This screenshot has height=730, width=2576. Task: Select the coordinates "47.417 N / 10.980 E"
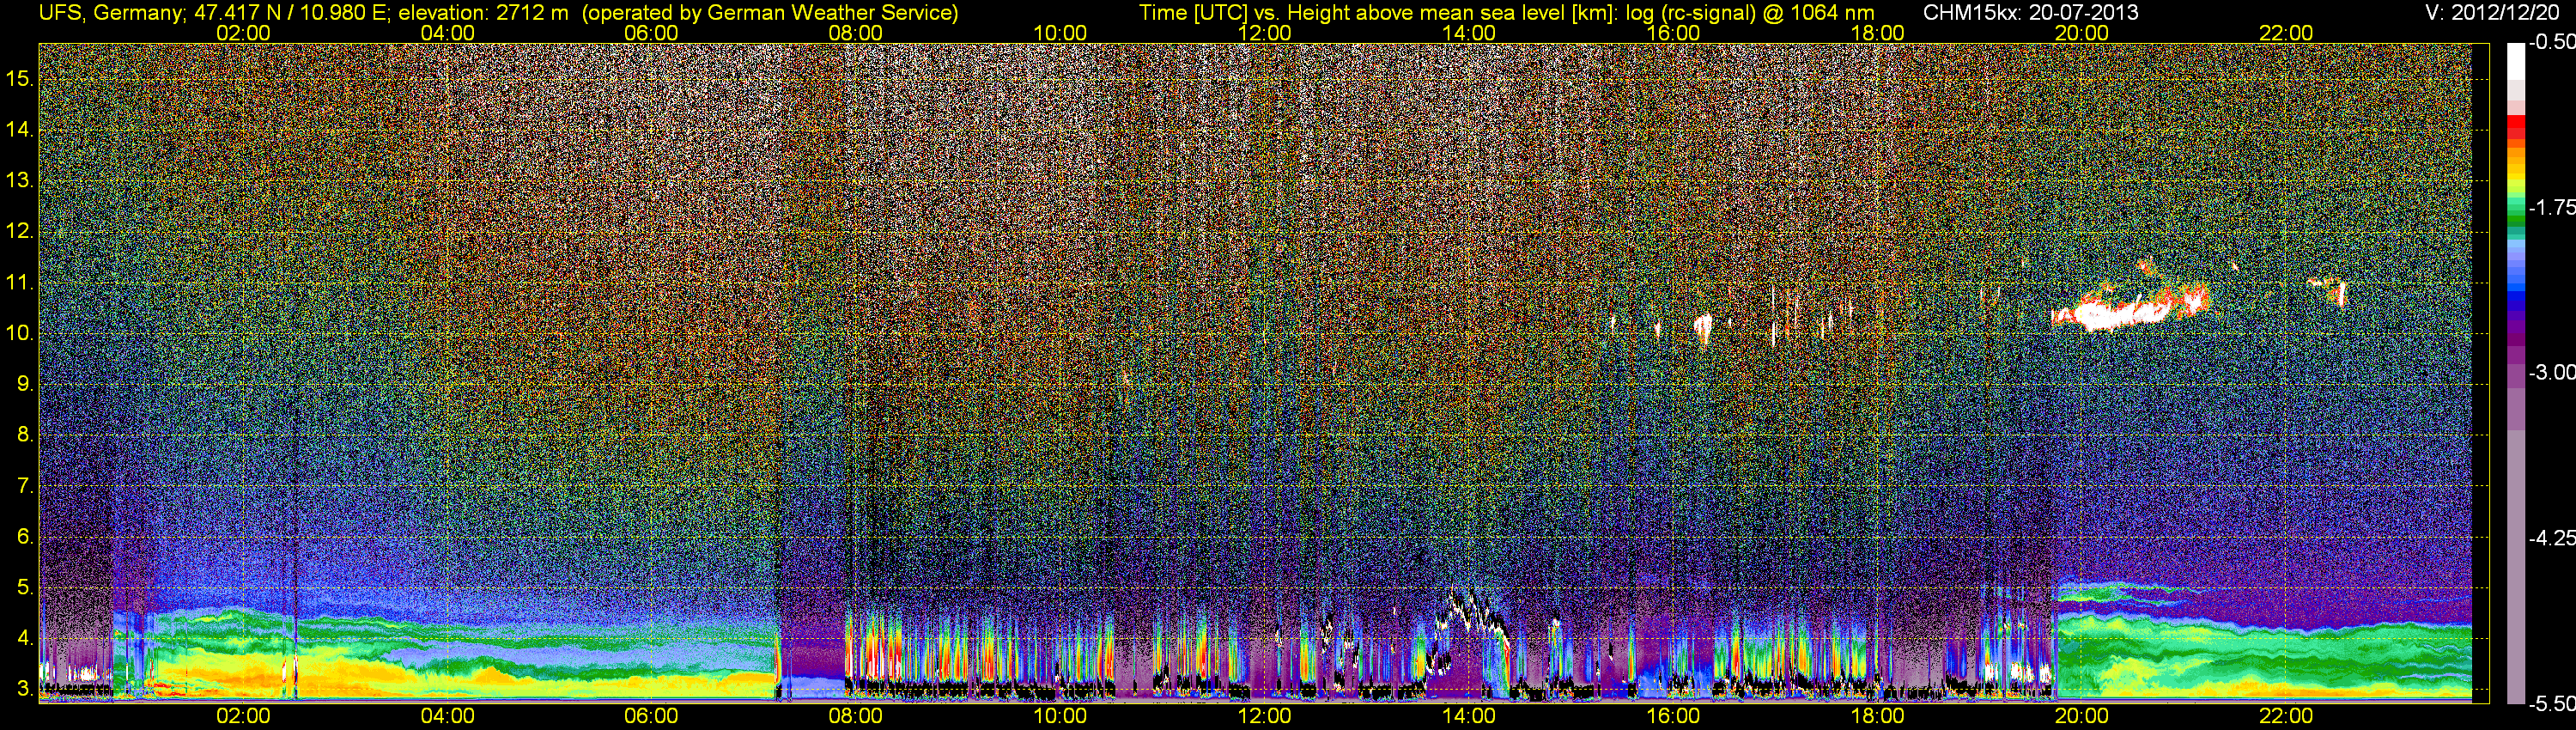tap(290, 13)
